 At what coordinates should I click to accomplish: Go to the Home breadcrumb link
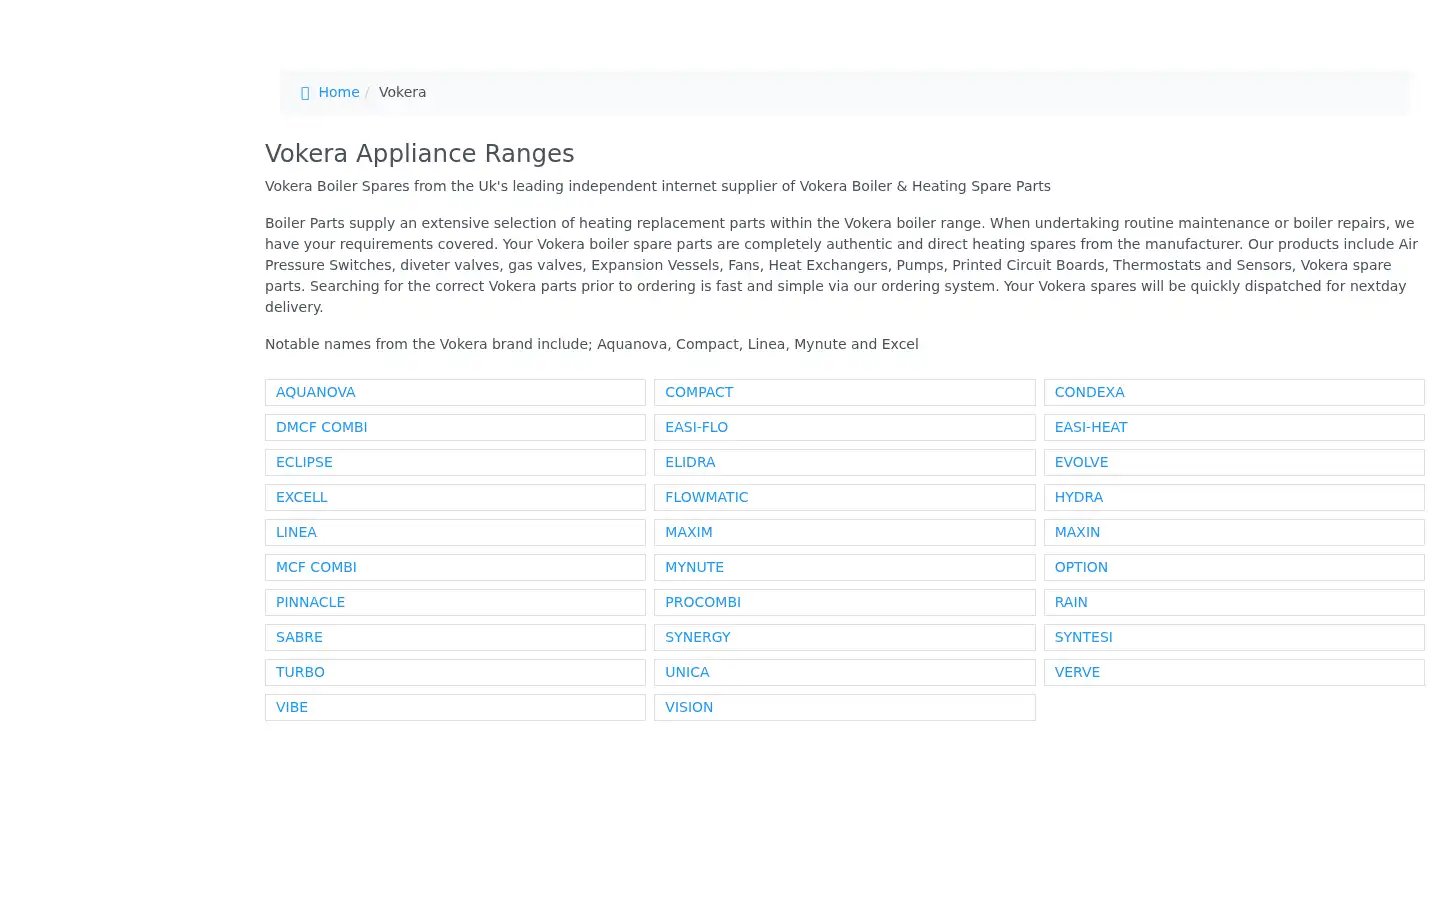pyautogui.click(x=338, y=92)
